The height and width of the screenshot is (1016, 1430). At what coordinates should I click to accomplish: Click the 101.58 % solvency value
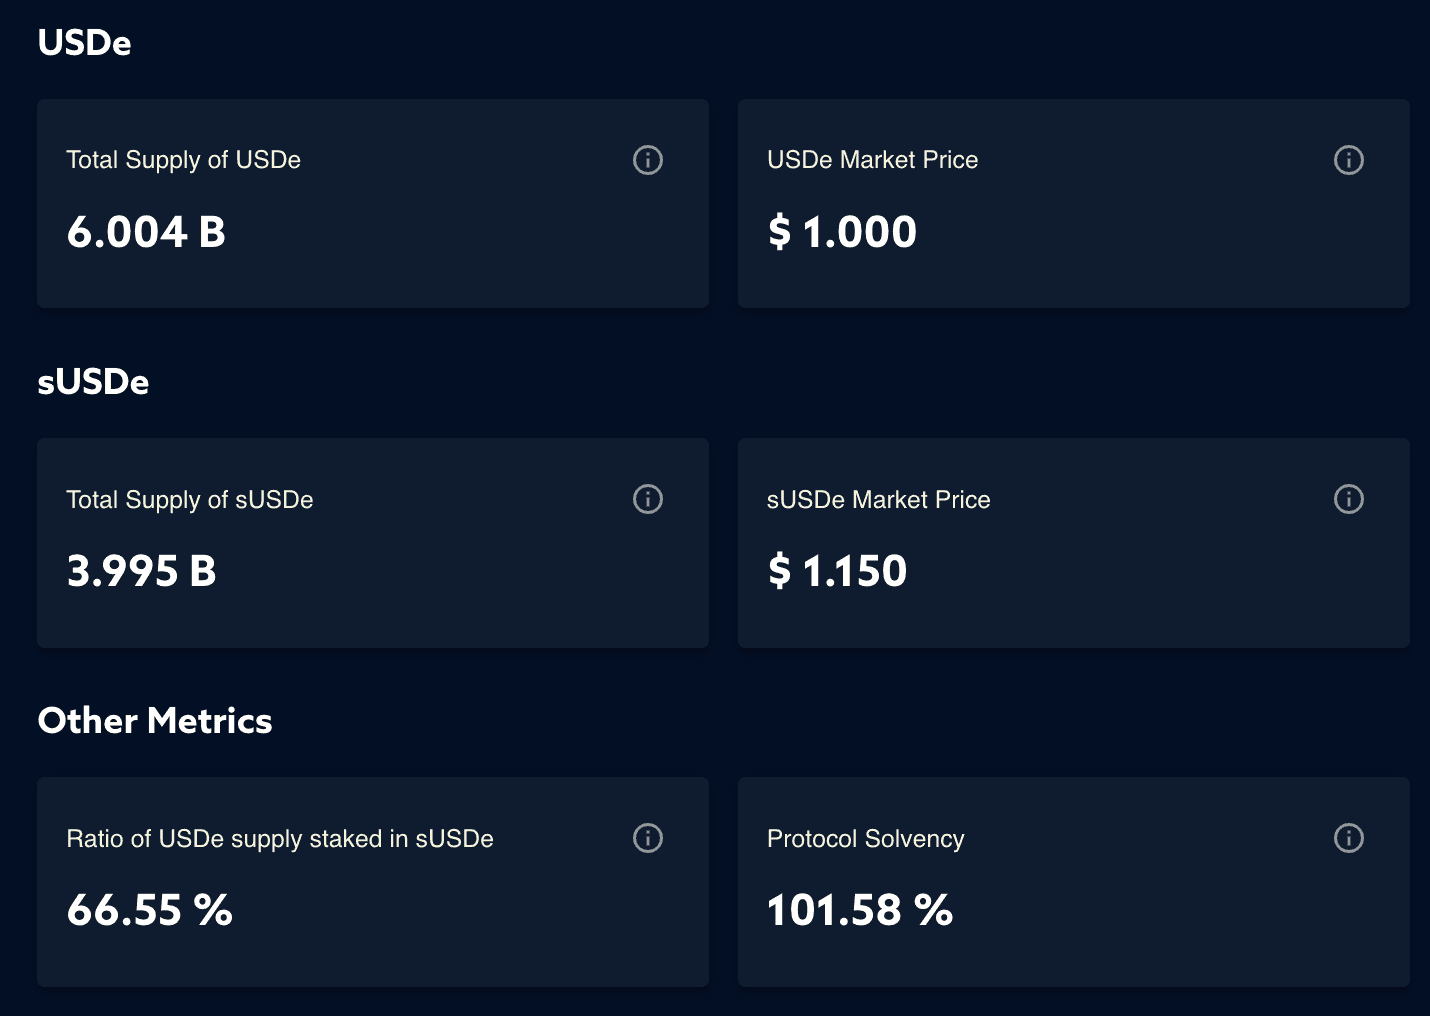pyautogui.click(x=859, y=910)
